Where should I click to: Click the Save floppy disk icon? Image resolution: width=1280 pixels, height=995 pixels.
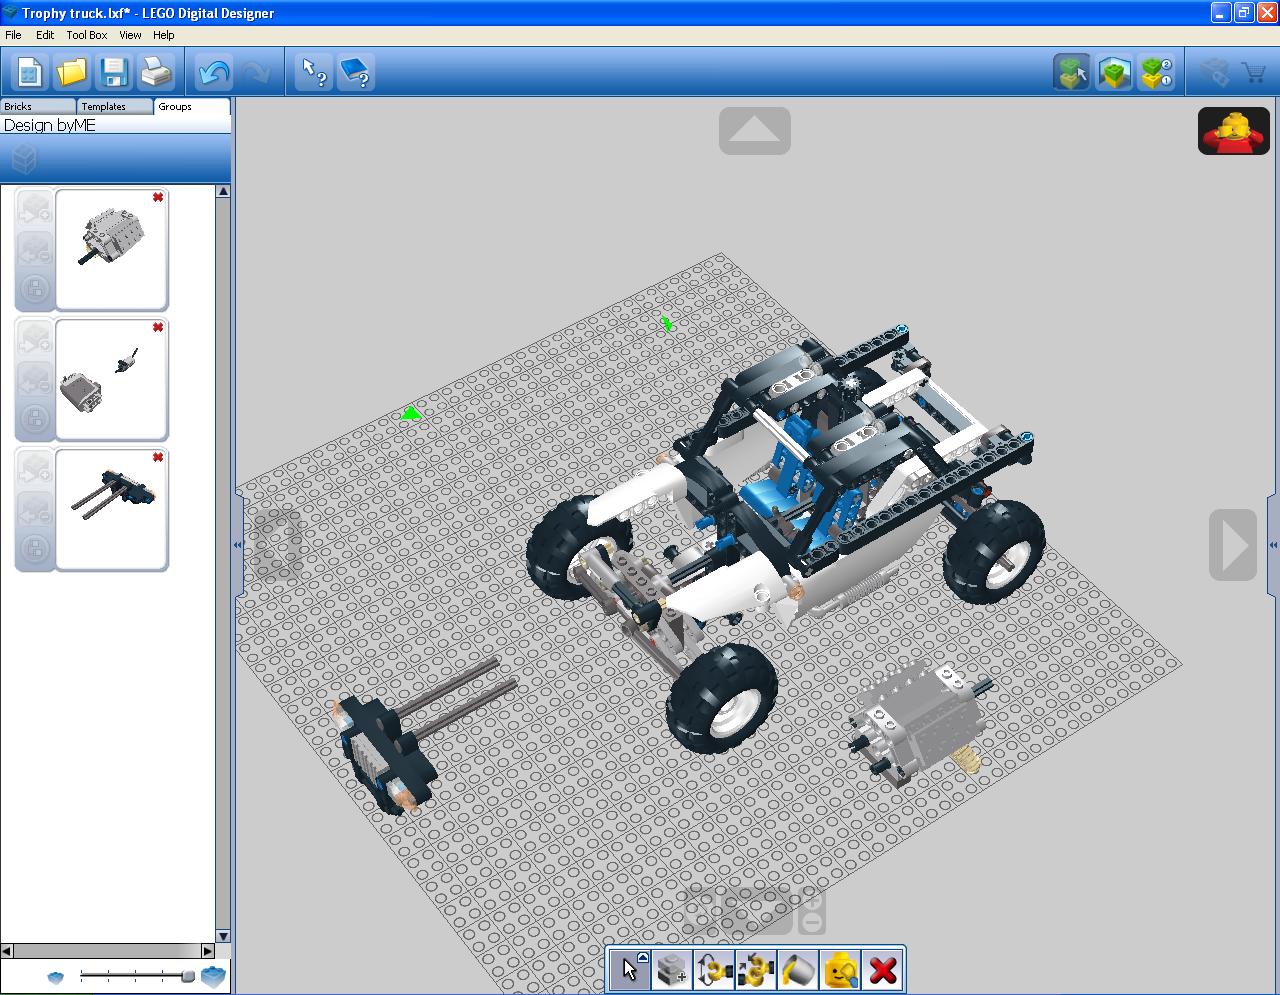pyautogui.click(x=114, y=73)
